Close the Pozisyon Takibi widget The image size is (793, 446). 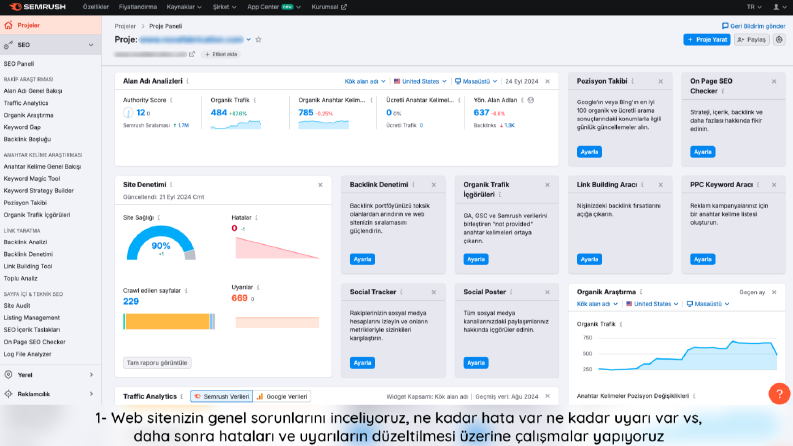click(x=660, y=81)
